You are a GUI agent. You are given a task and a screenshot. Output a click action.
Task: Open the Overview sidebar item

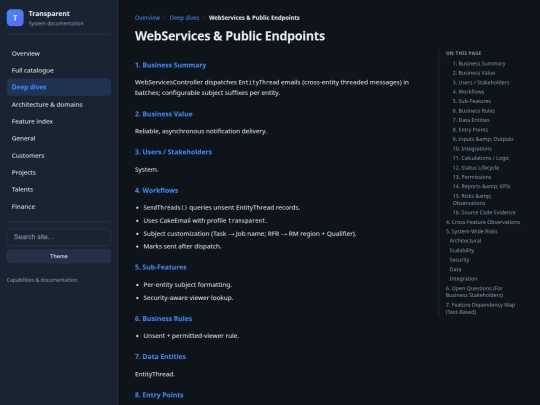(59, 54)
